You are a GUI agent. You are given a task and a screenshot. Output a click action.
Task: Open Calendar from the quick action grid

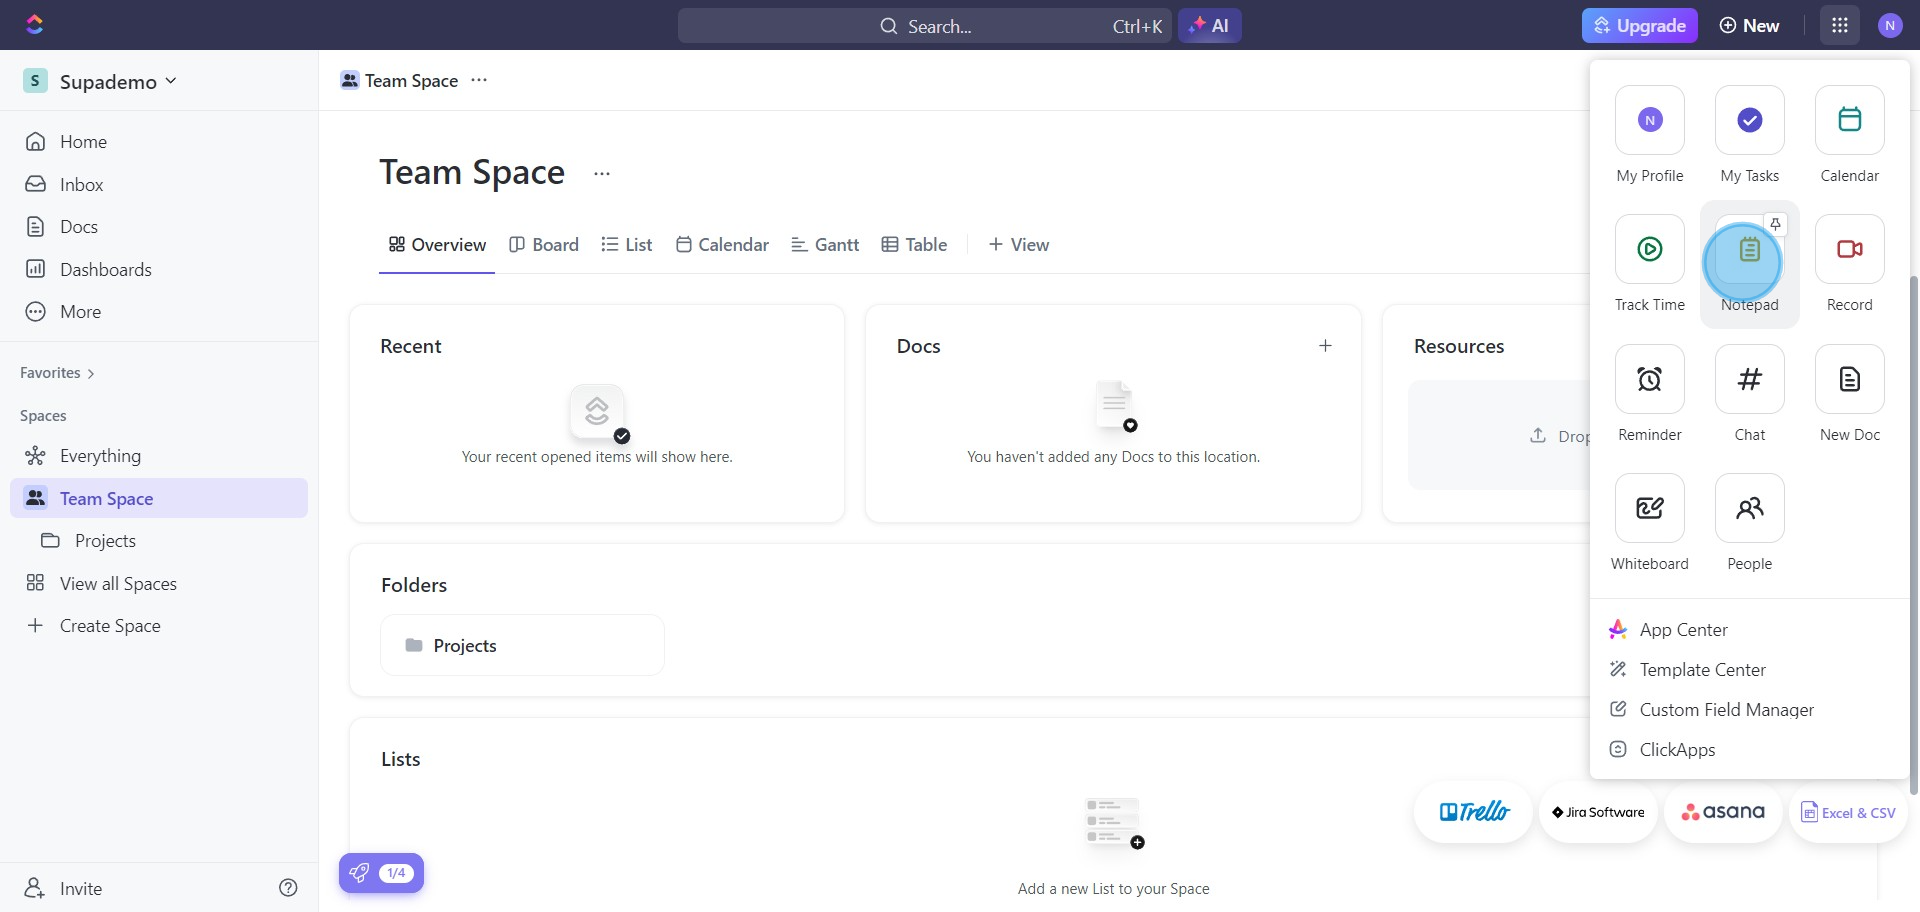[1849, 134]
